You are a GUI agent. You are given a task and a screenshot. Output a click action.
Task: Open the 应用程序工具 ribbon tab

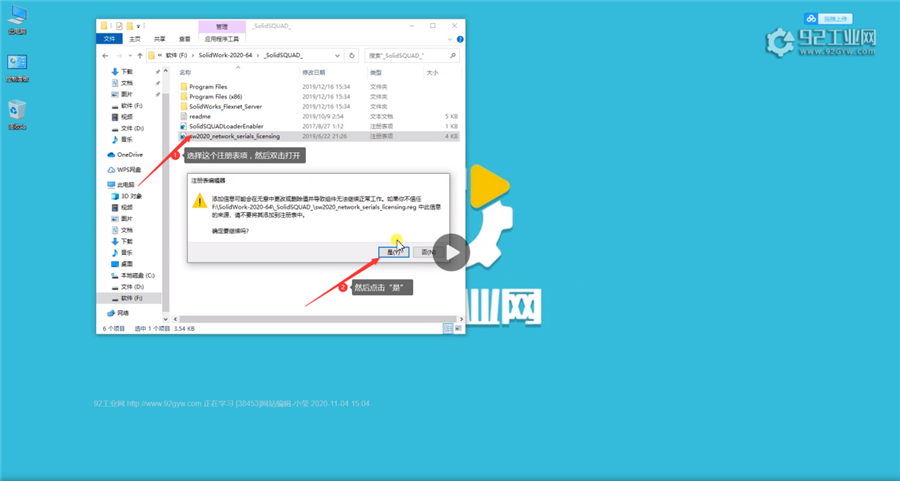tap(222, 39)
